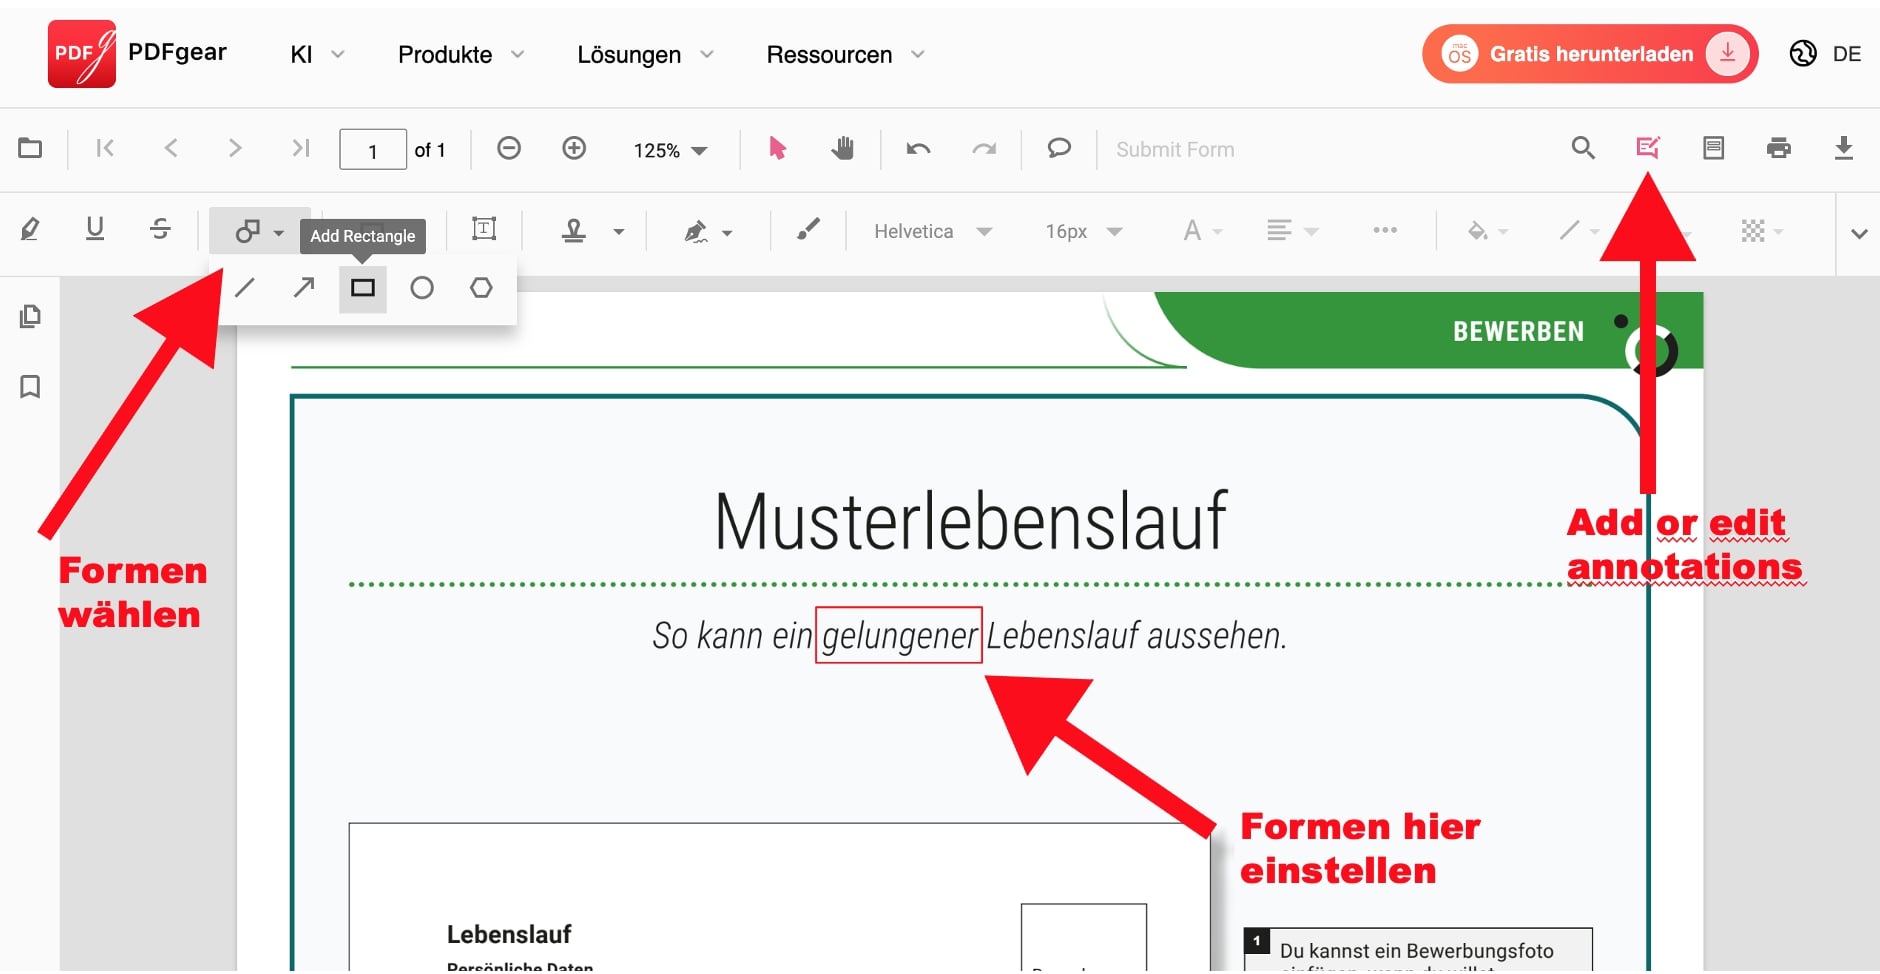Toggle underline text formatting
The height and width of the screenshot is (974, 1880).
point(95,230)
